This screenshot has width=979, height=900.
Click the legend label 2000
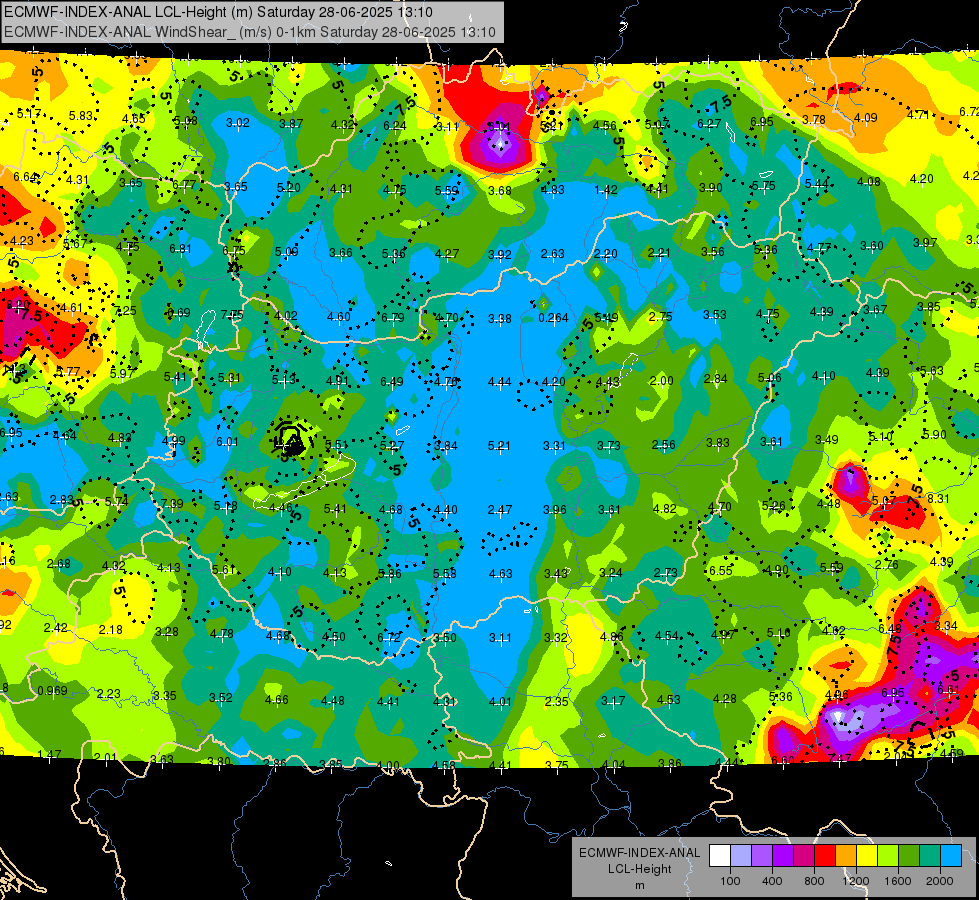940,881
